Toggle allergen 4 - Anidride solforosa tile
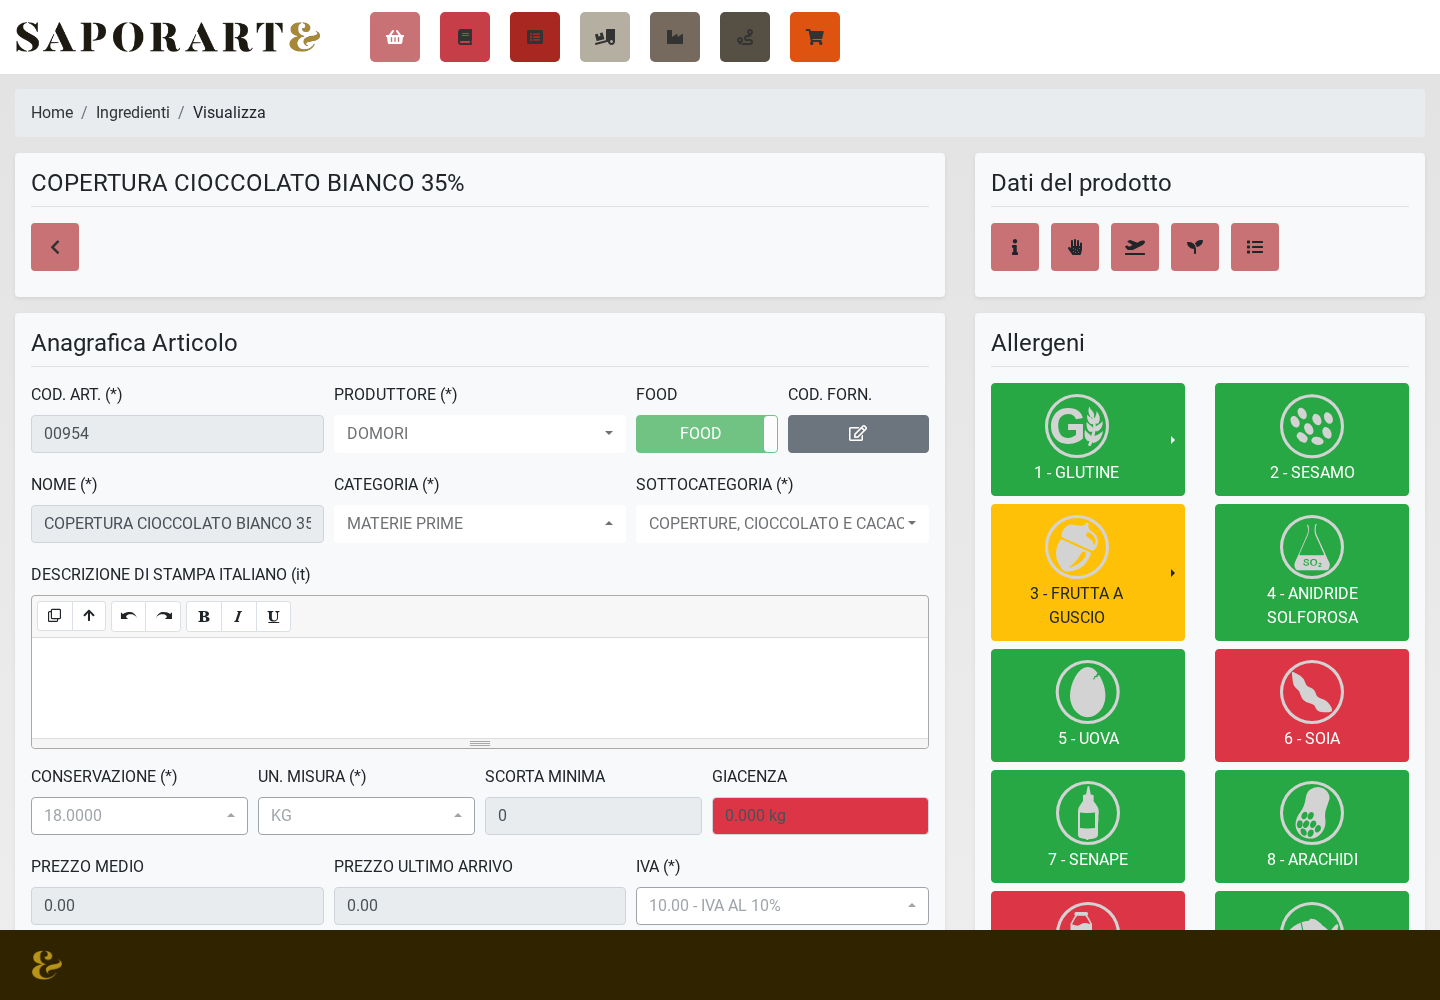This screenshot has height=1000, width=1440. [x=1312, y=572]
